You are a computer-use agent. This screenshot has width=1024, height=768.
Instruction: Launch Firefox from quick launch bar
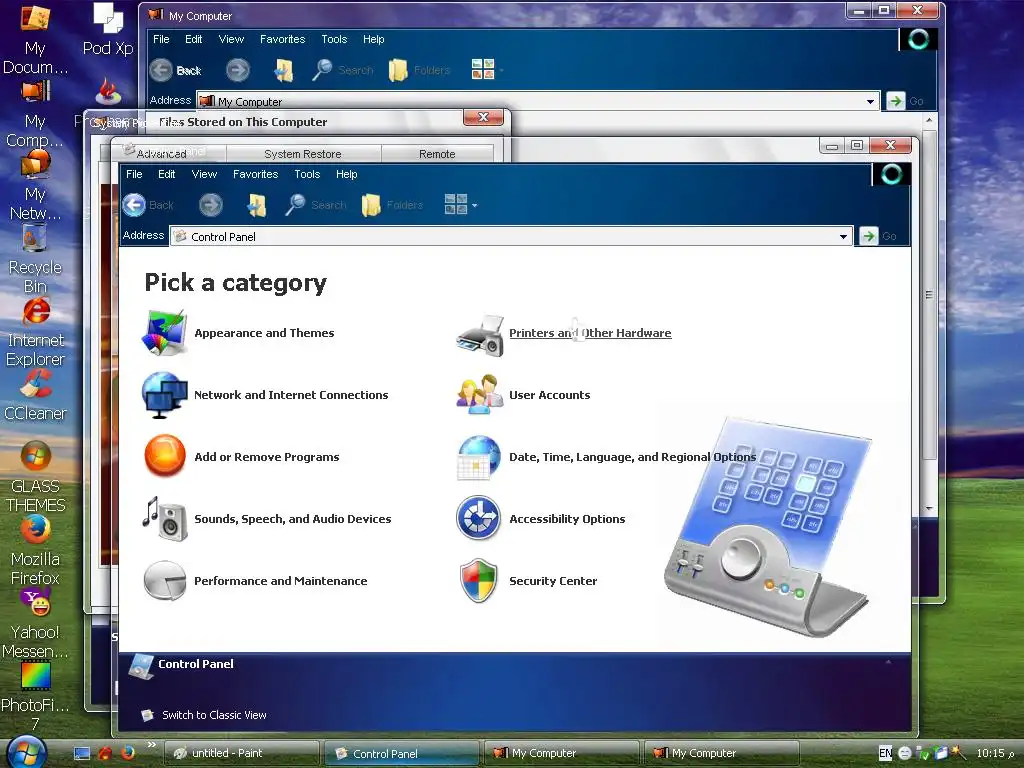coord(128,752)
